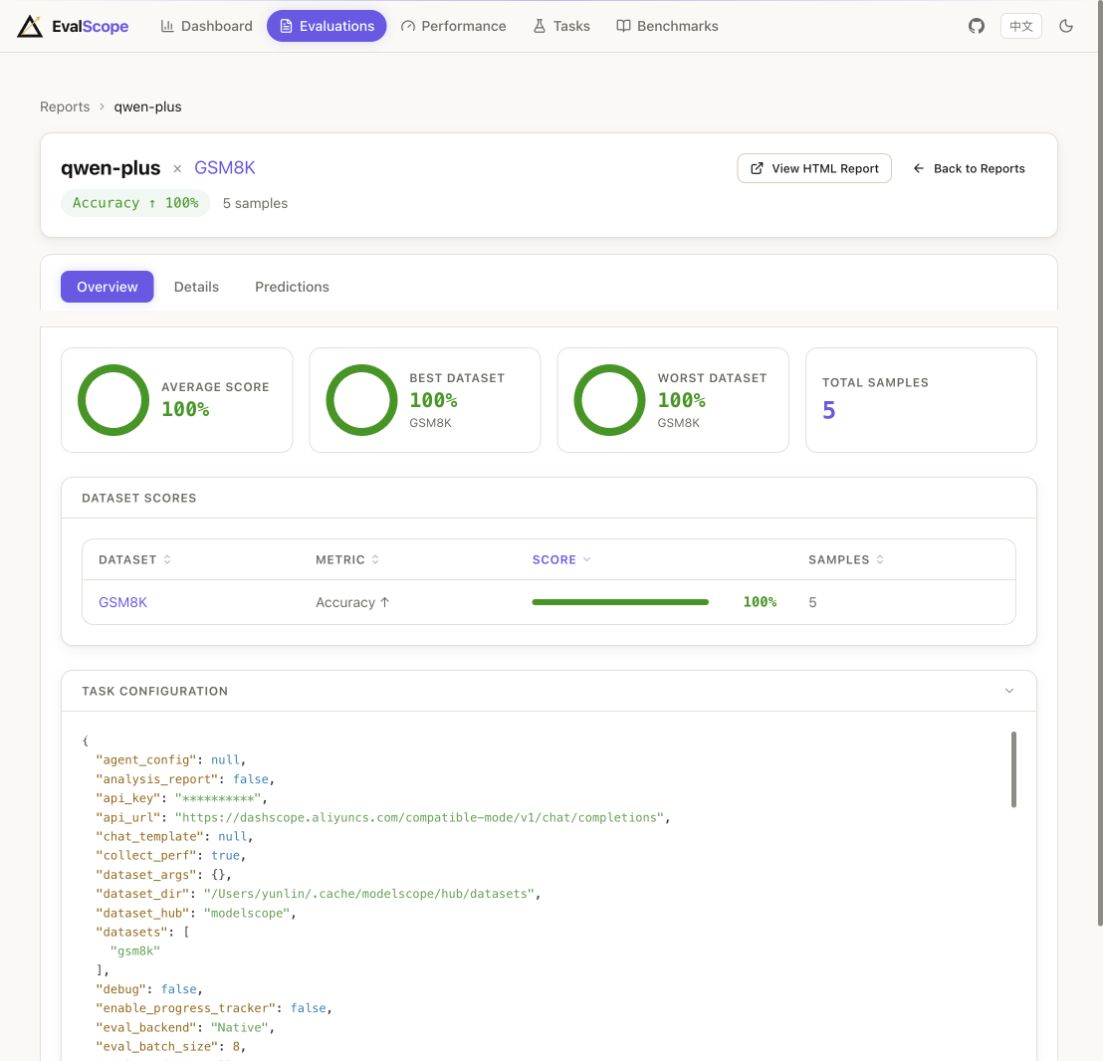
Task: Click the Dashboard bar chart icon
Action: 167,26
